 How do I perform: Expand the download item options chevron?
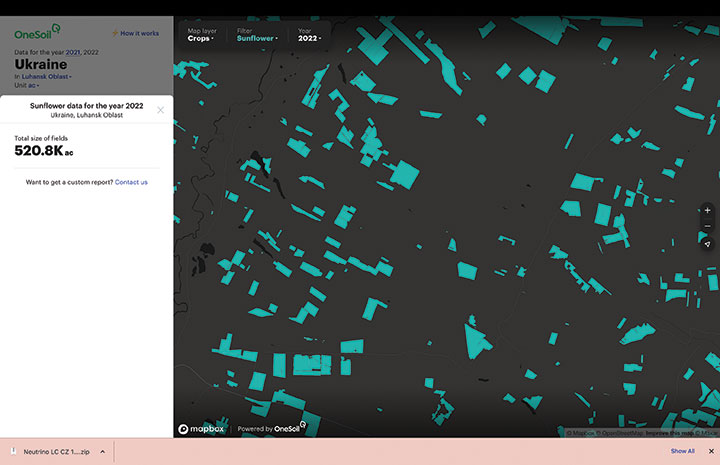click(102, 452)
